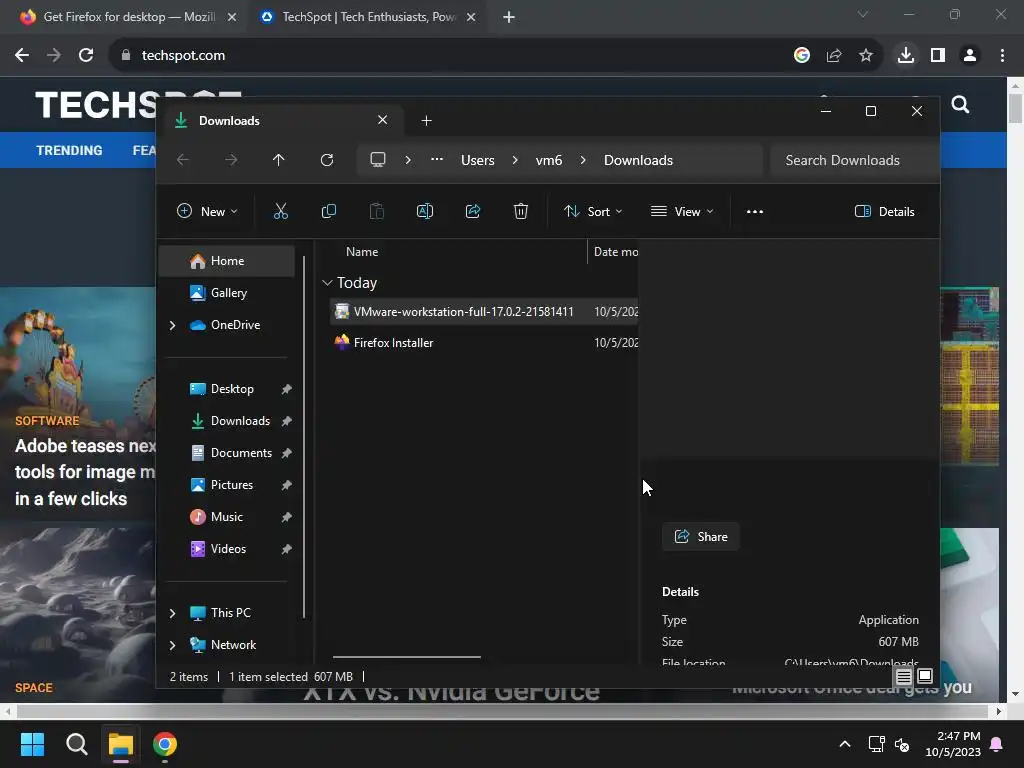Click the taskbar Search icon
This screenshot has width=1024, height=768.
click(76, 744)
